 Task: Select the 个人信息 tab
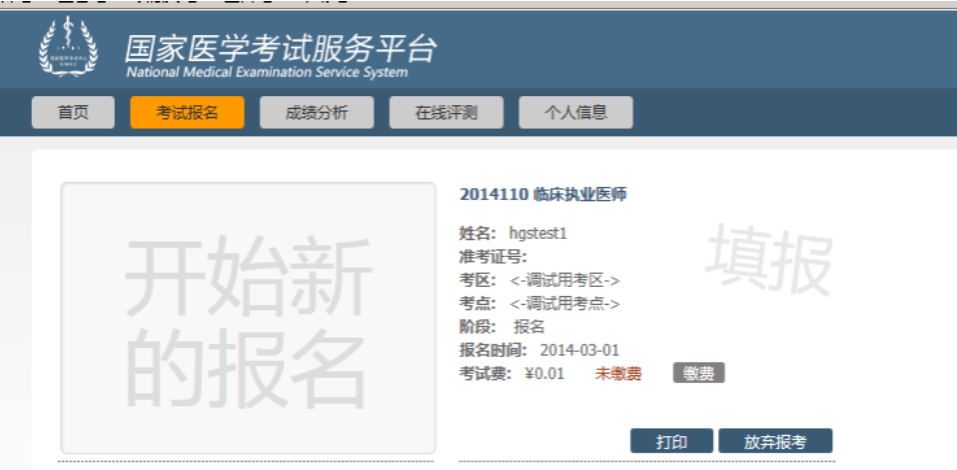[x=575, y=113]
